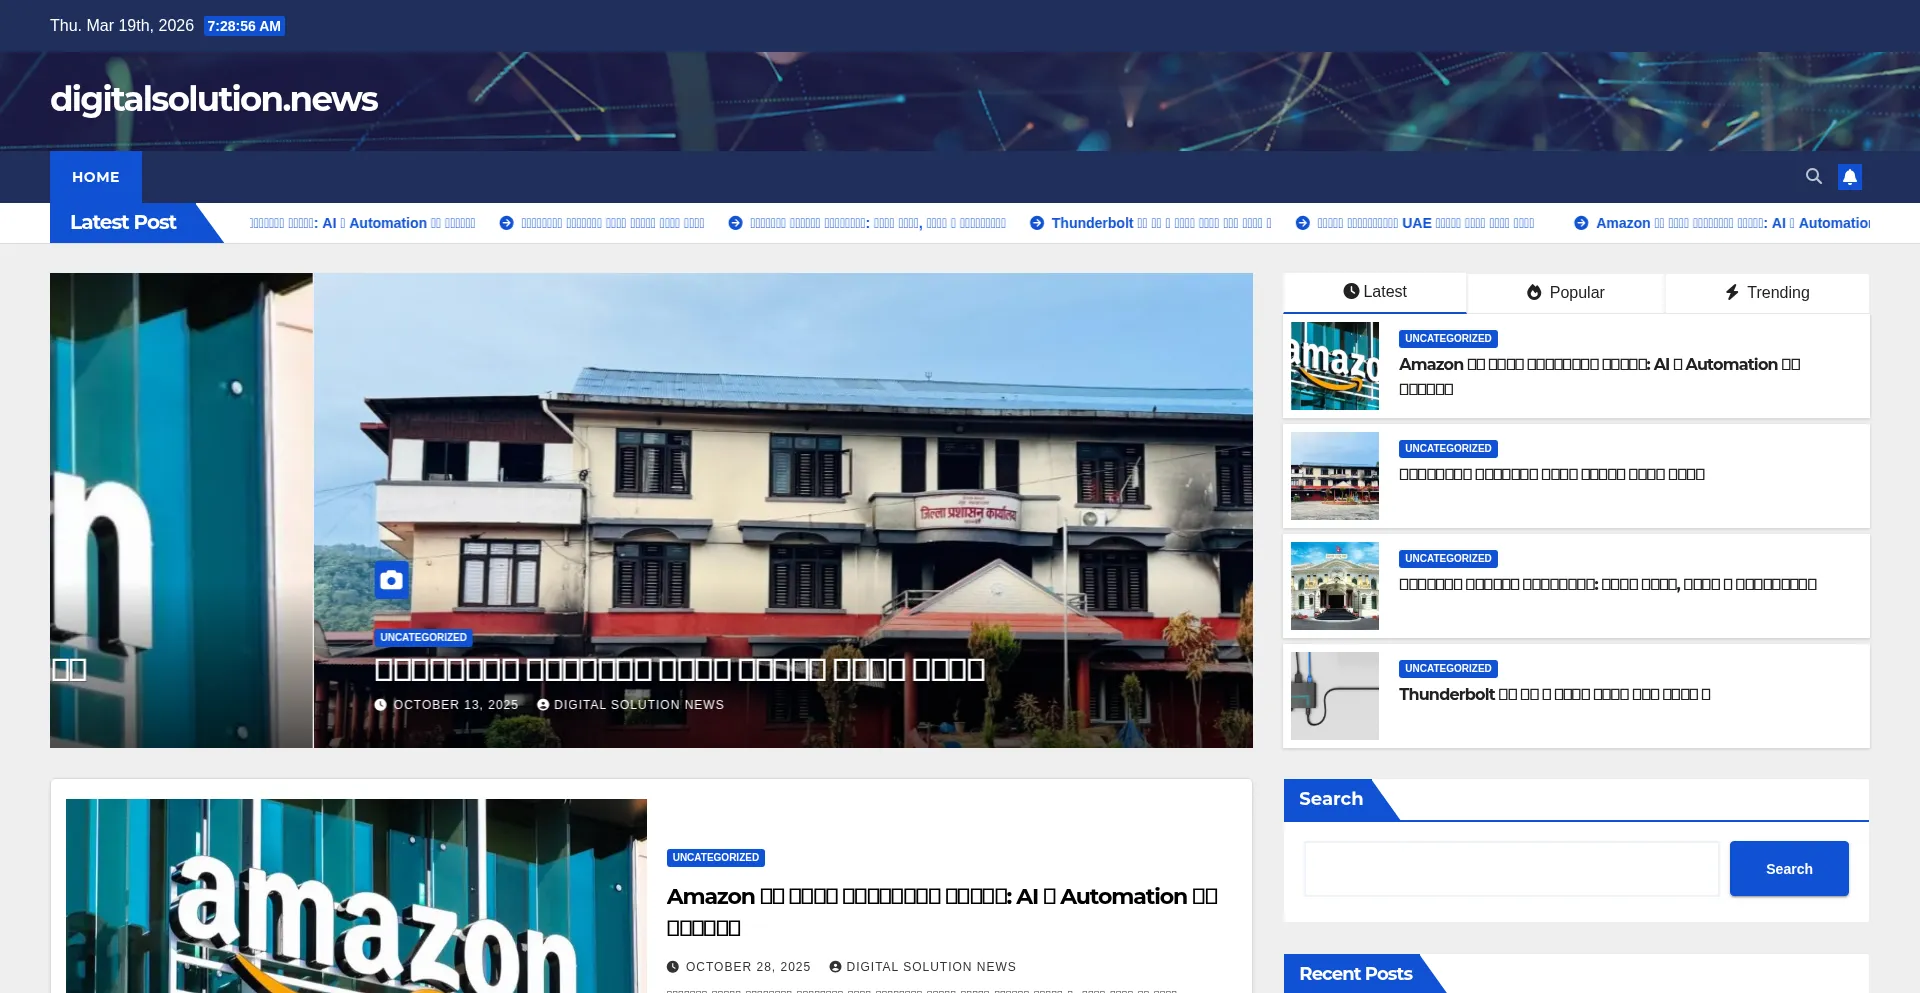The image size is (1920, 993).
Task: Switch to the Popular tab
Action: 1565,292
